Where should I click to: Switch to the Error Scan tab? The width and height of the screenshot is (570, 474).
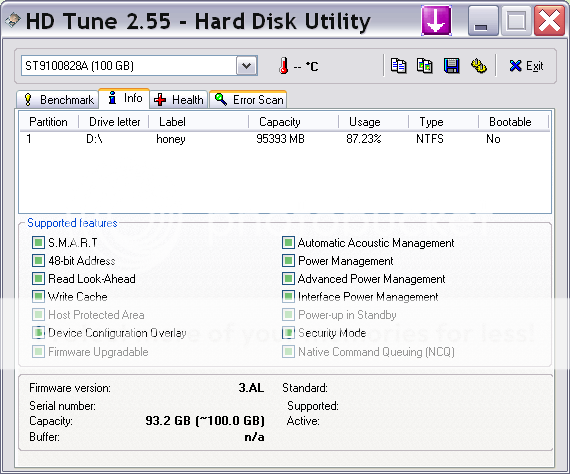pos(248,100)
